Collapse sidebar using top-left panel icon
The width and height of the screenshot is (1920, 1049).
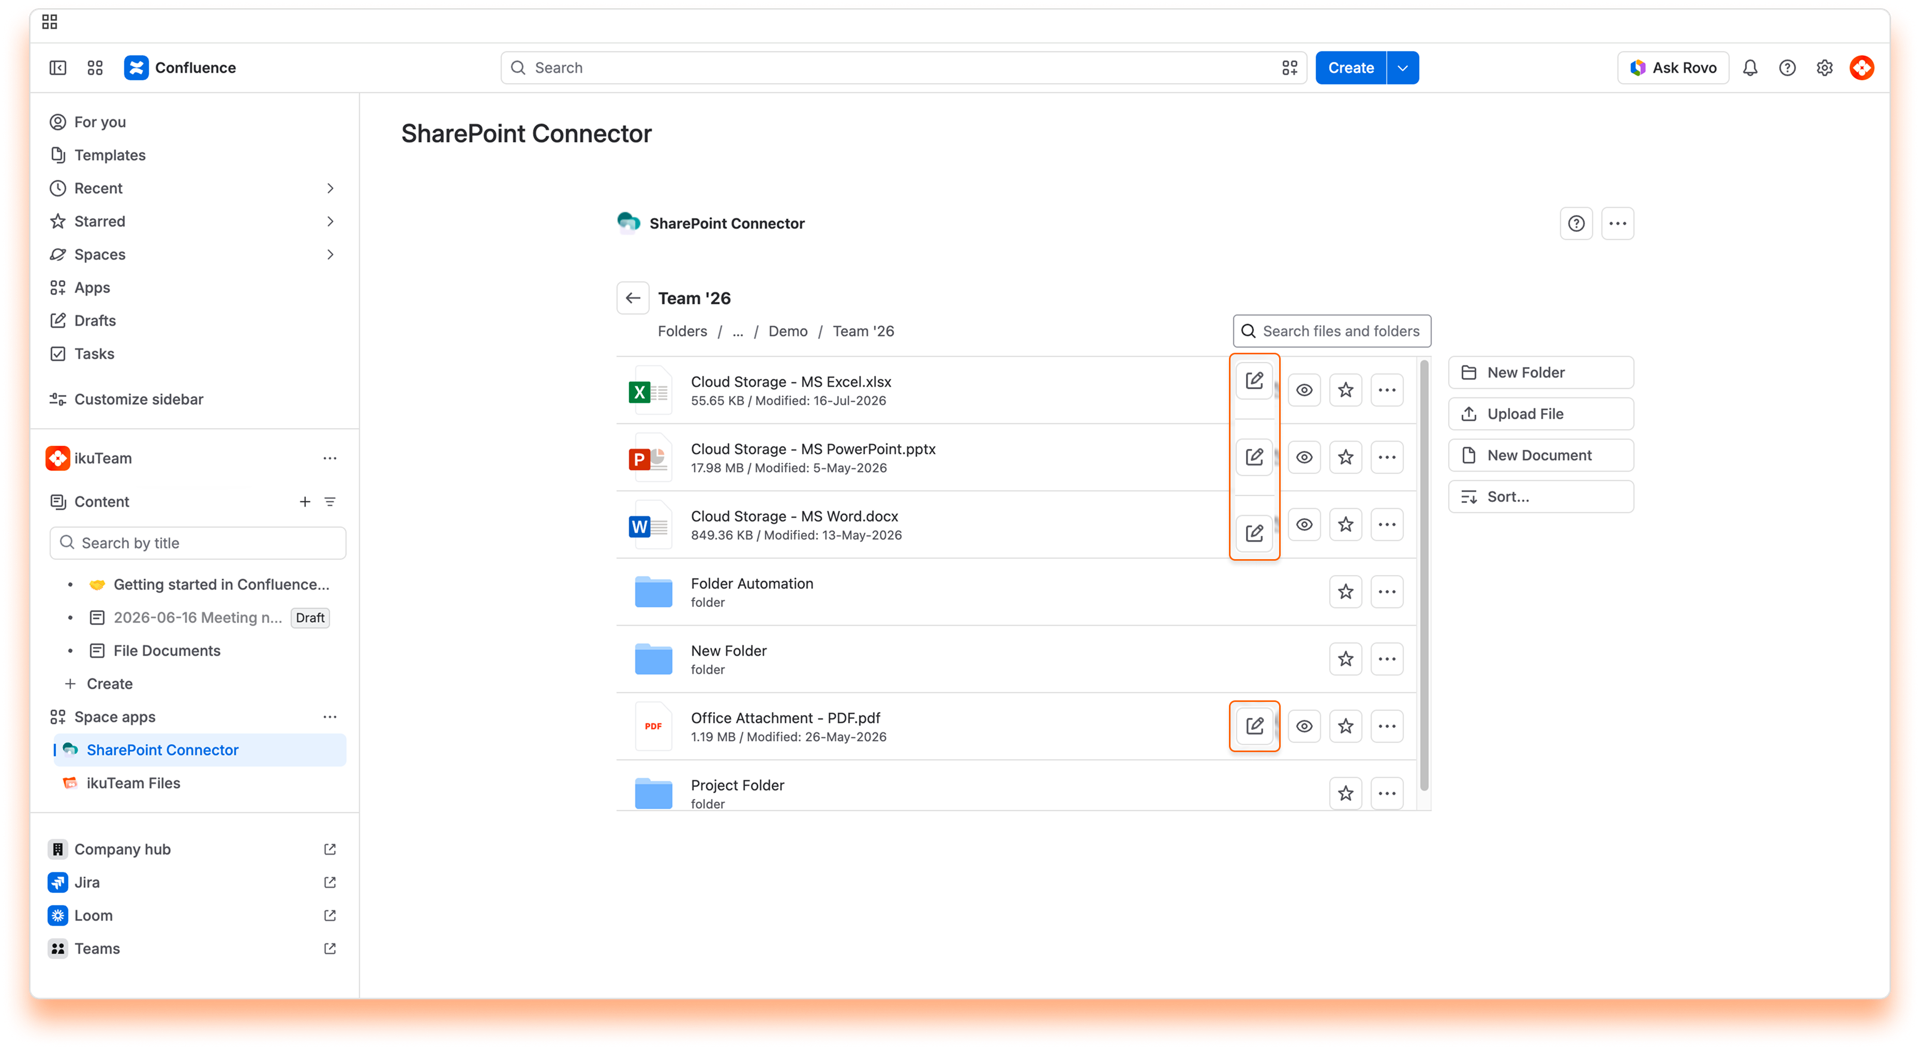click(x=58, y=68)
